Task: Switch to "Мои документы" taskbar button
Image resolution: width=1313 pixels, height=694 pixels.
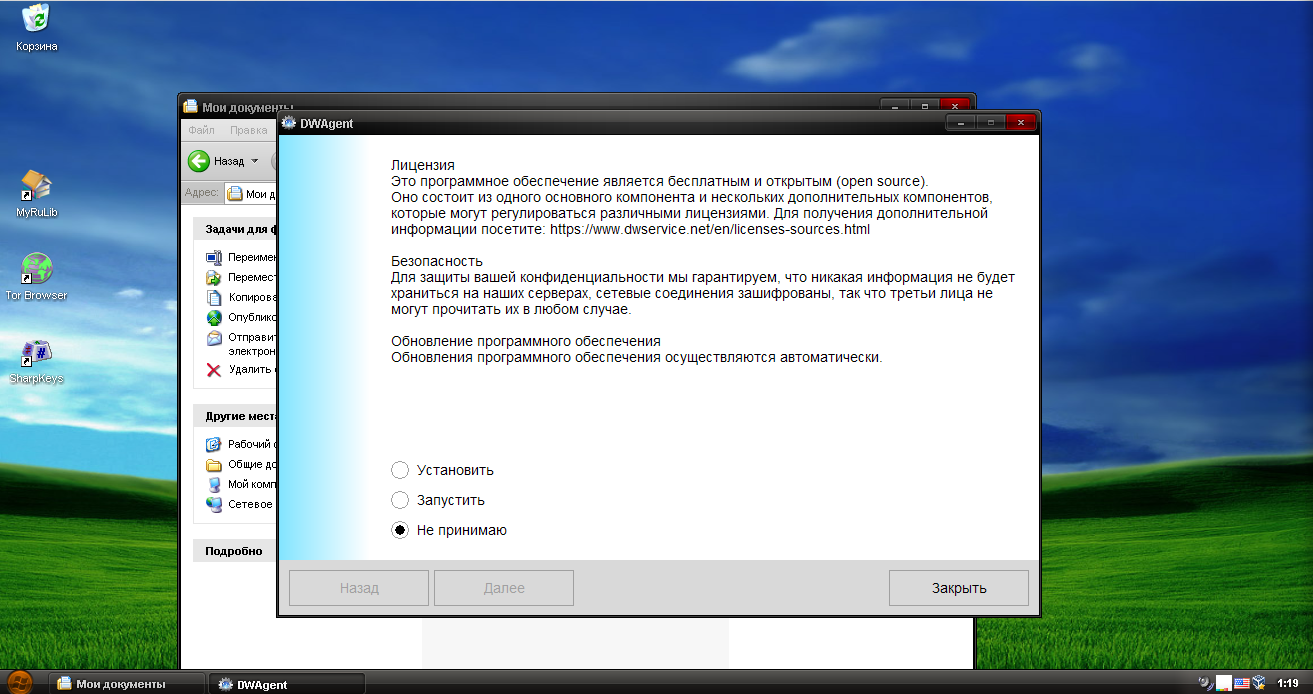Action: 128,684
